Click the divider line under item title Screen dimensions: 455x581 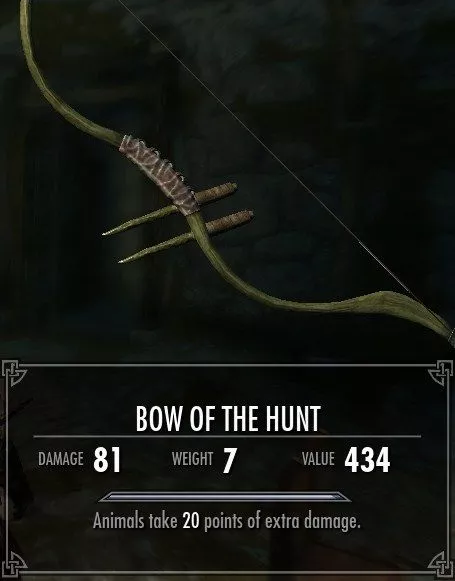point(227,436)
